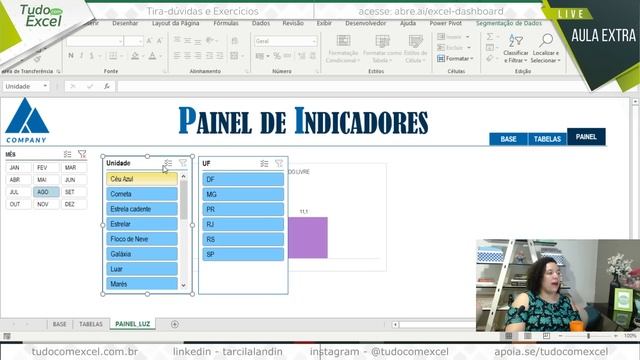Select Céu Azul in Unidade slicer
The height and width of the screenshot is (360, 640).
pos(142,179)
